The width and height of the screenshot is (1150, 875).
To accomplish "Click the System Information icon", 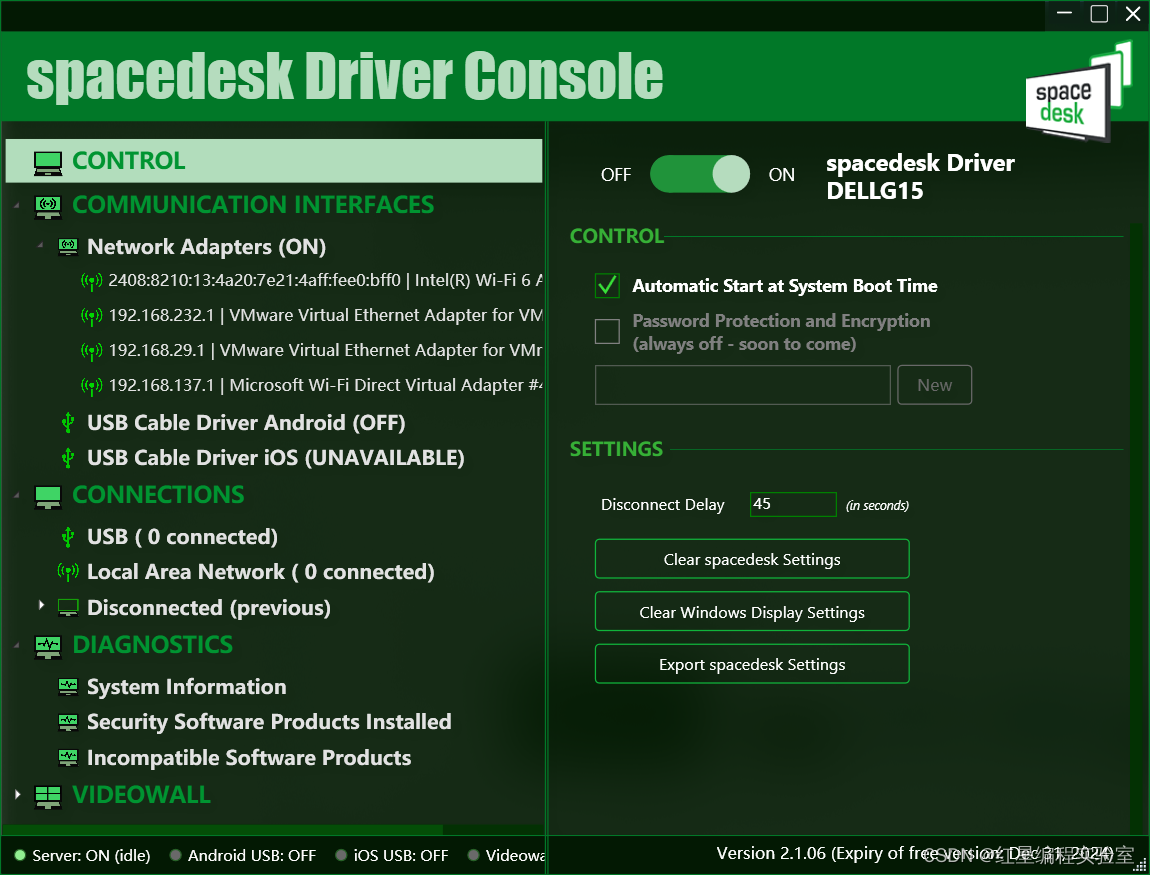I will [x=68, y=687].
